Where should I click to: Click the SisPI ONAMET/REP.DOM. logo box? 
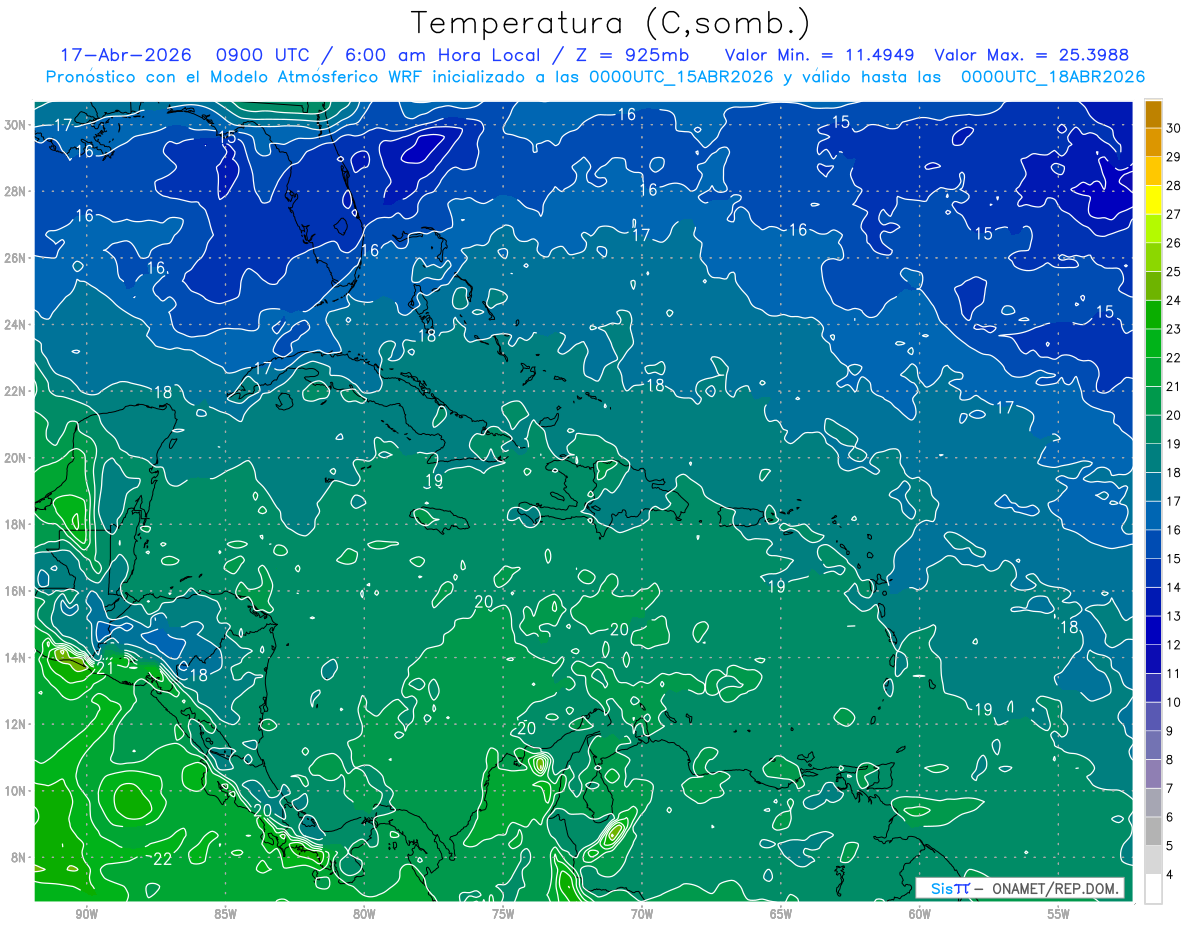(1019, 888)
